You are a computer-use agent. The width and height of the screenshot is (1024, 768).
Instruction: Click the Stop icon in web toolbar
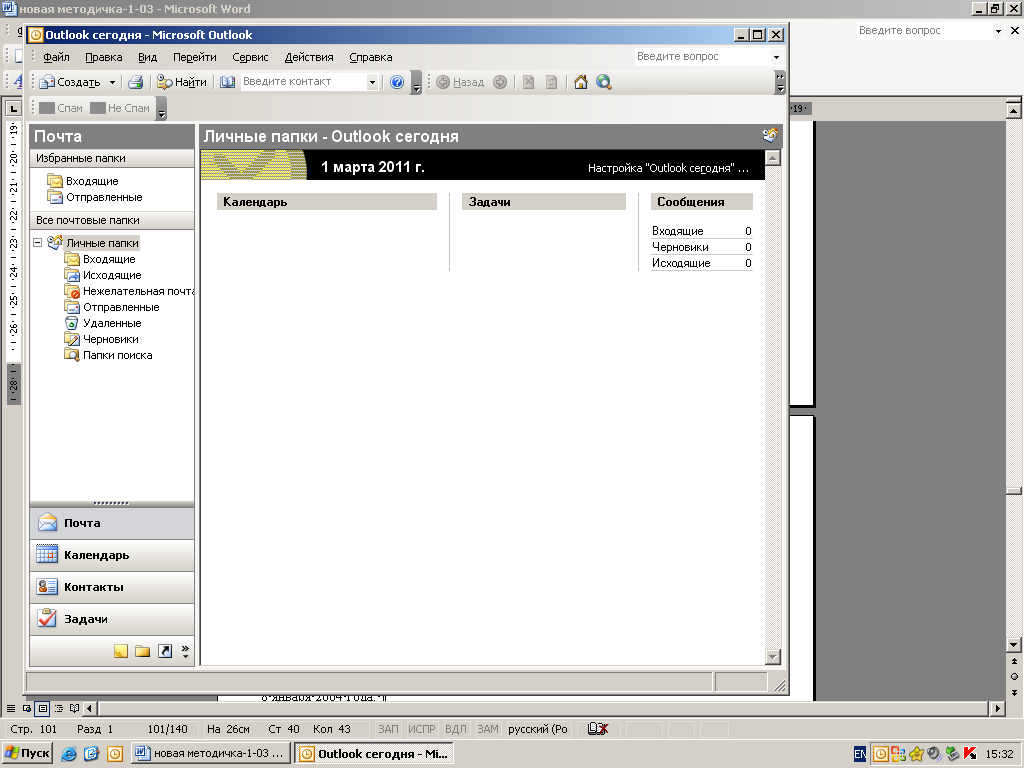[x=528, y=82]
